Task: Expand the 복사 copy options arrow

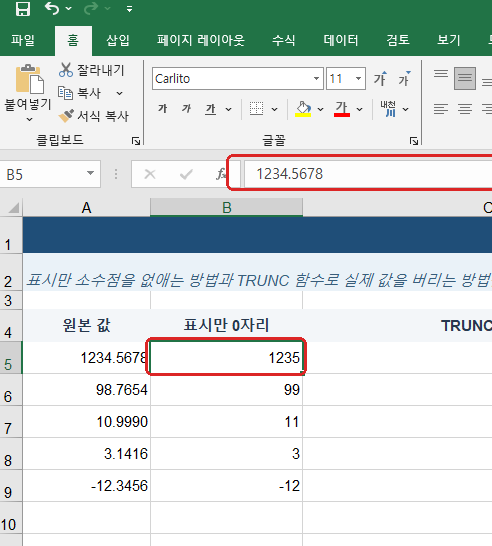Action: point(119,93)
